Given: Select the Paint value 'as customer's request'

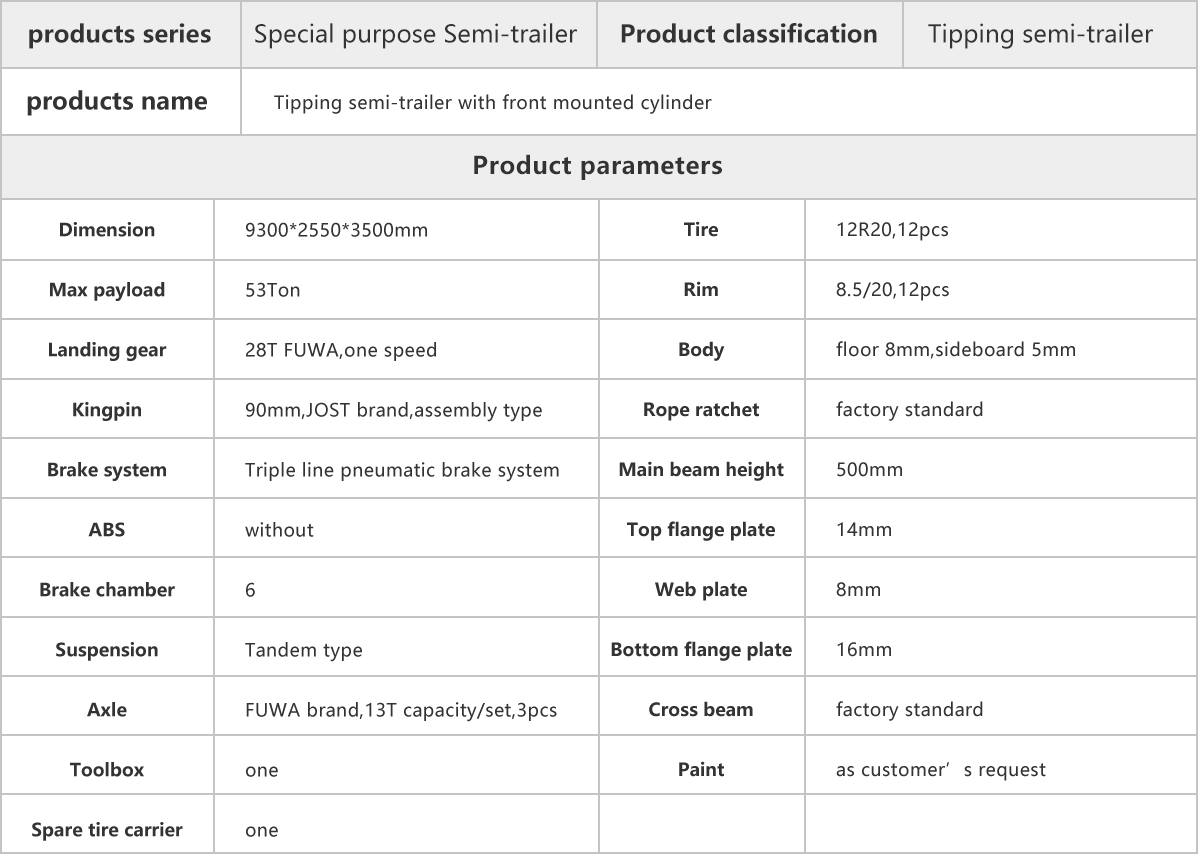Looking at the screenshot, I should (x=941, y=770).
